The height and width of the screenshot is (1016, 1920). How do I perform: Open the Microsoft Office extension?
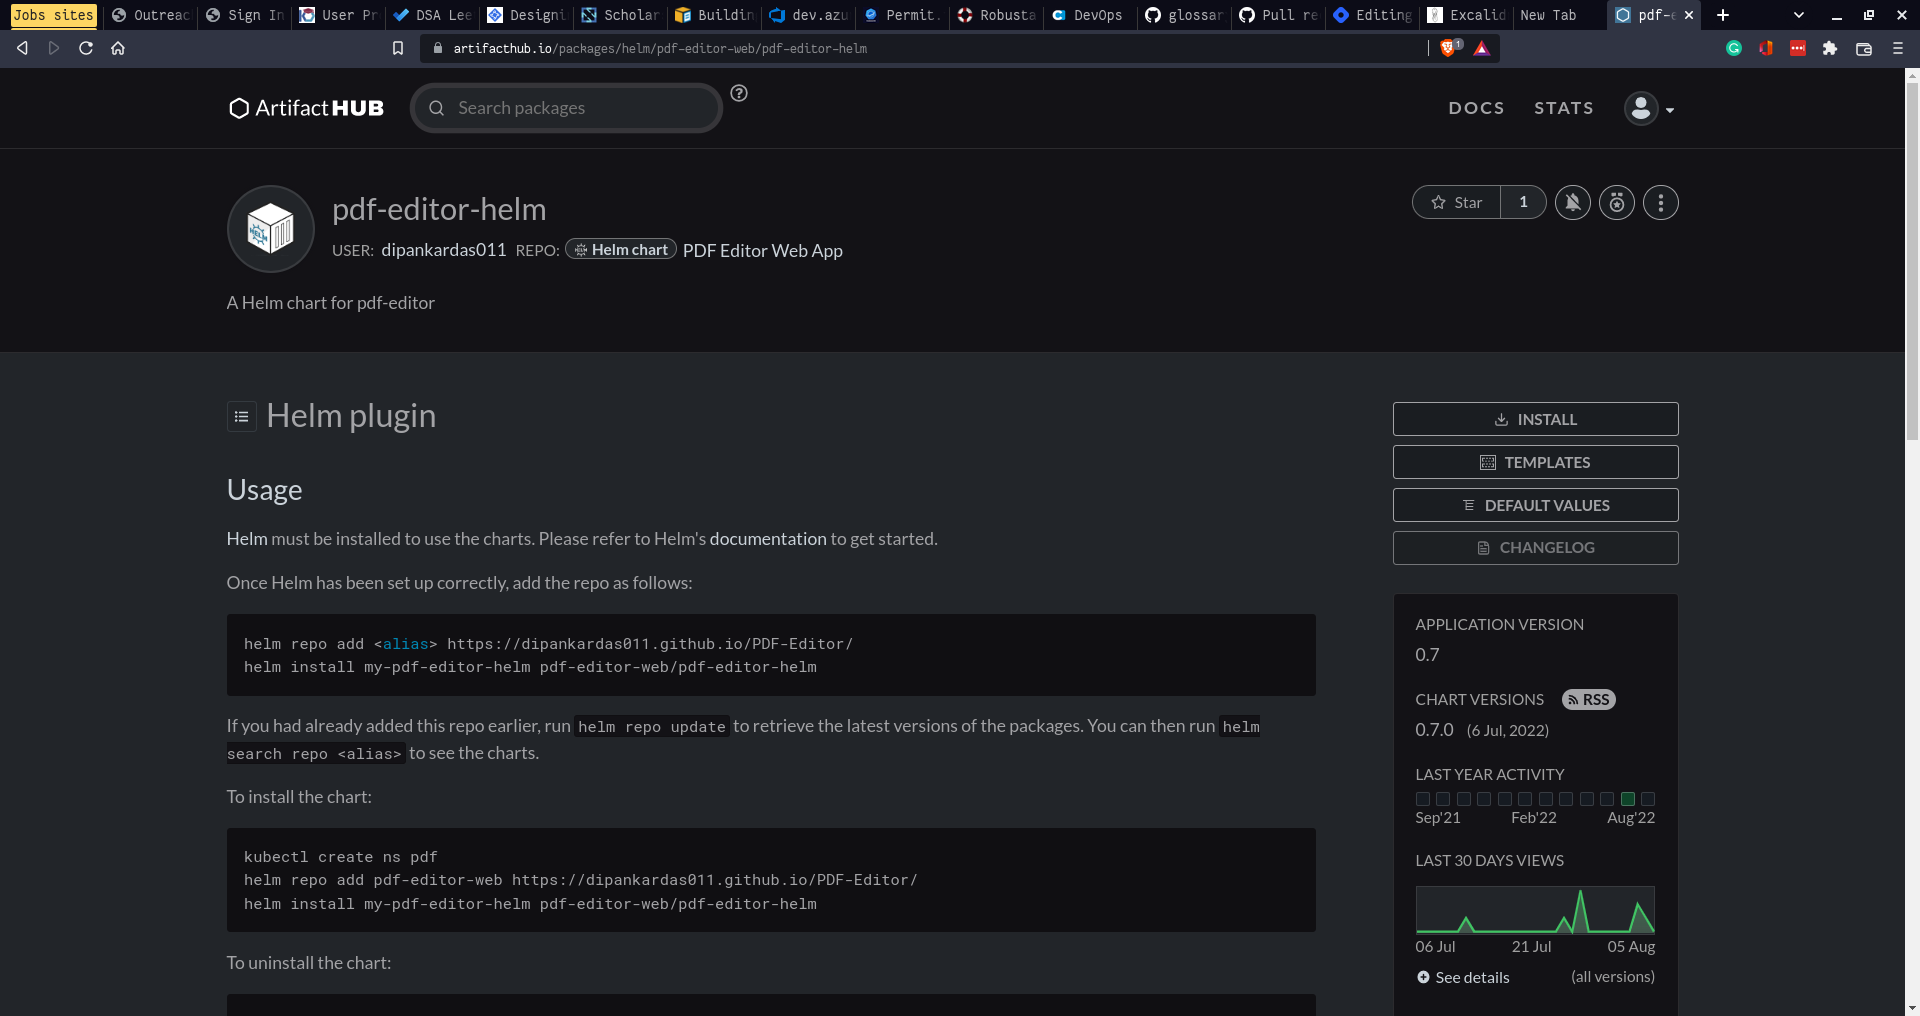(x=1766, y=48)
